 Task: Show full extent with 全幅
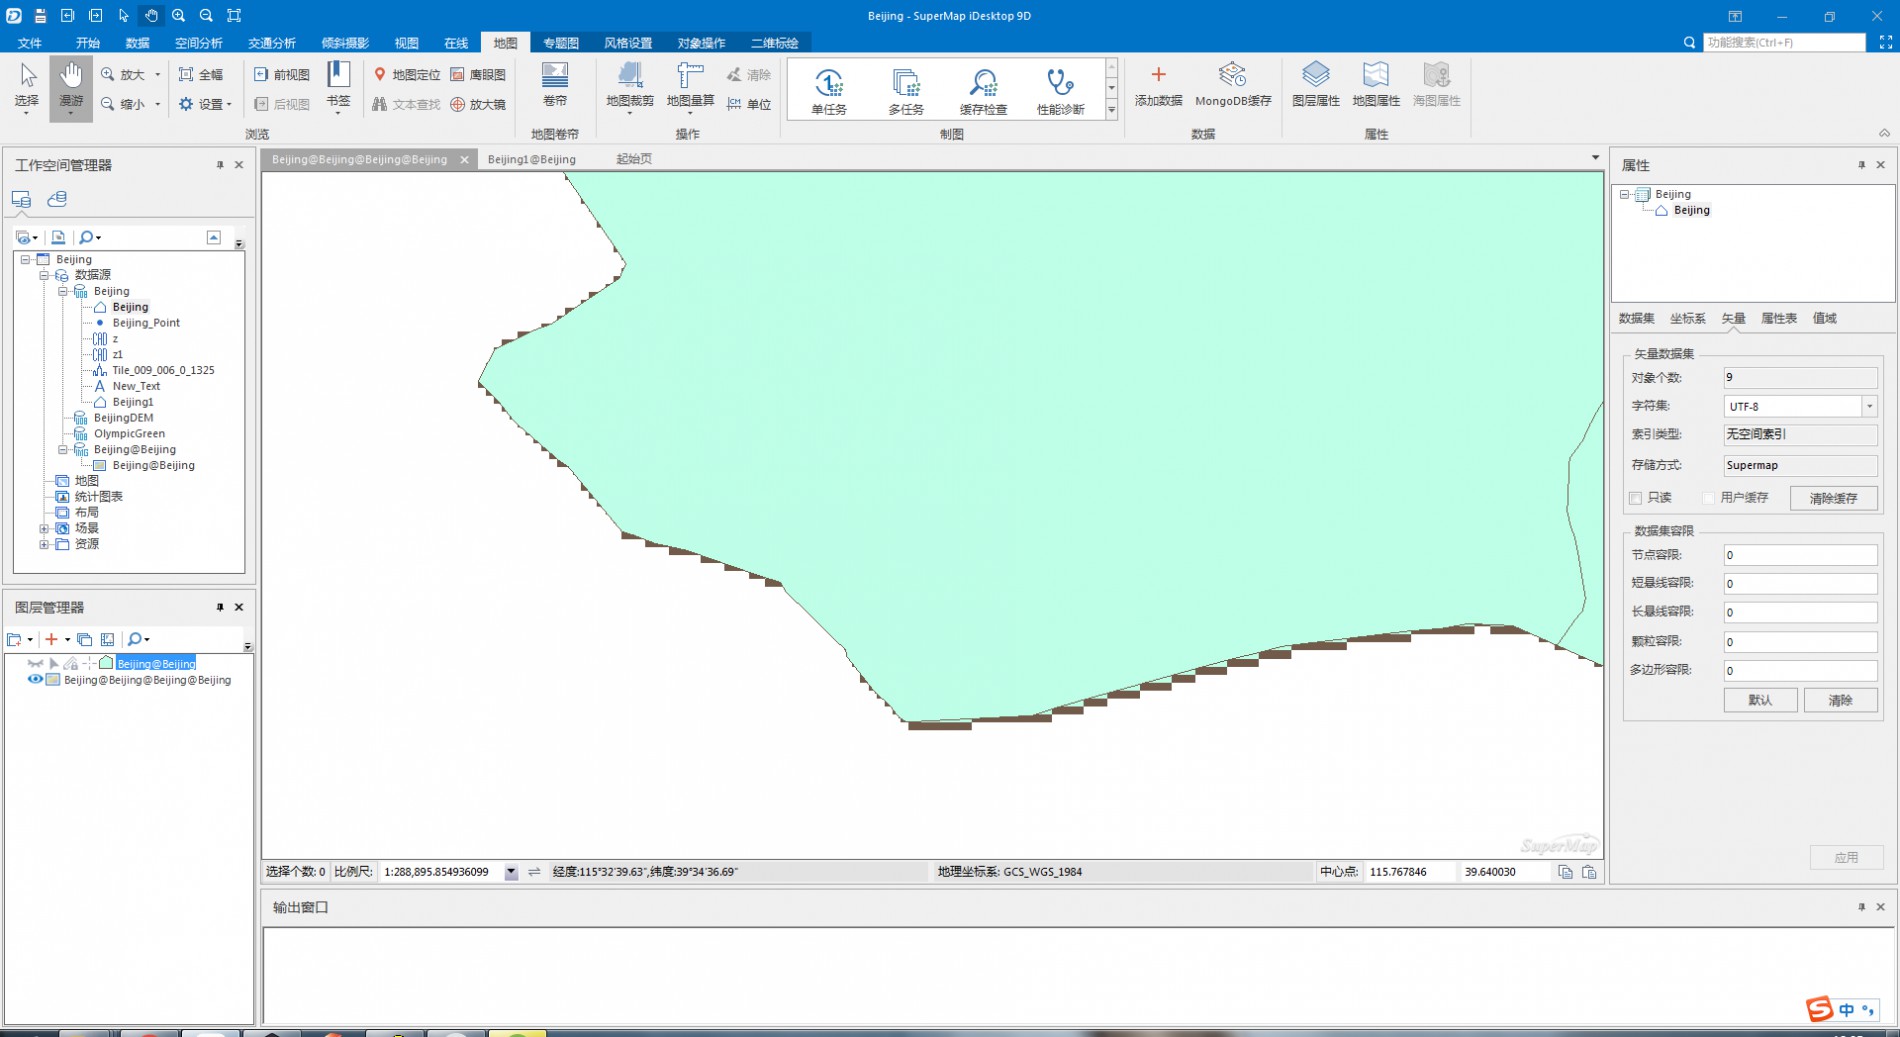point(201,74)
